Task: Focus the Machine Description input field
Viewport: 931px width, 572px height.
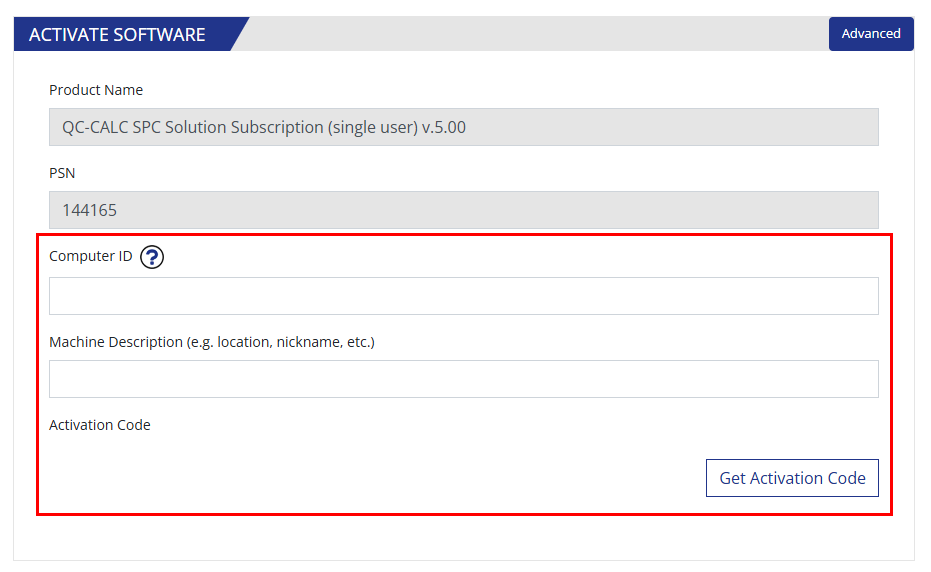Action: point(464,379)
